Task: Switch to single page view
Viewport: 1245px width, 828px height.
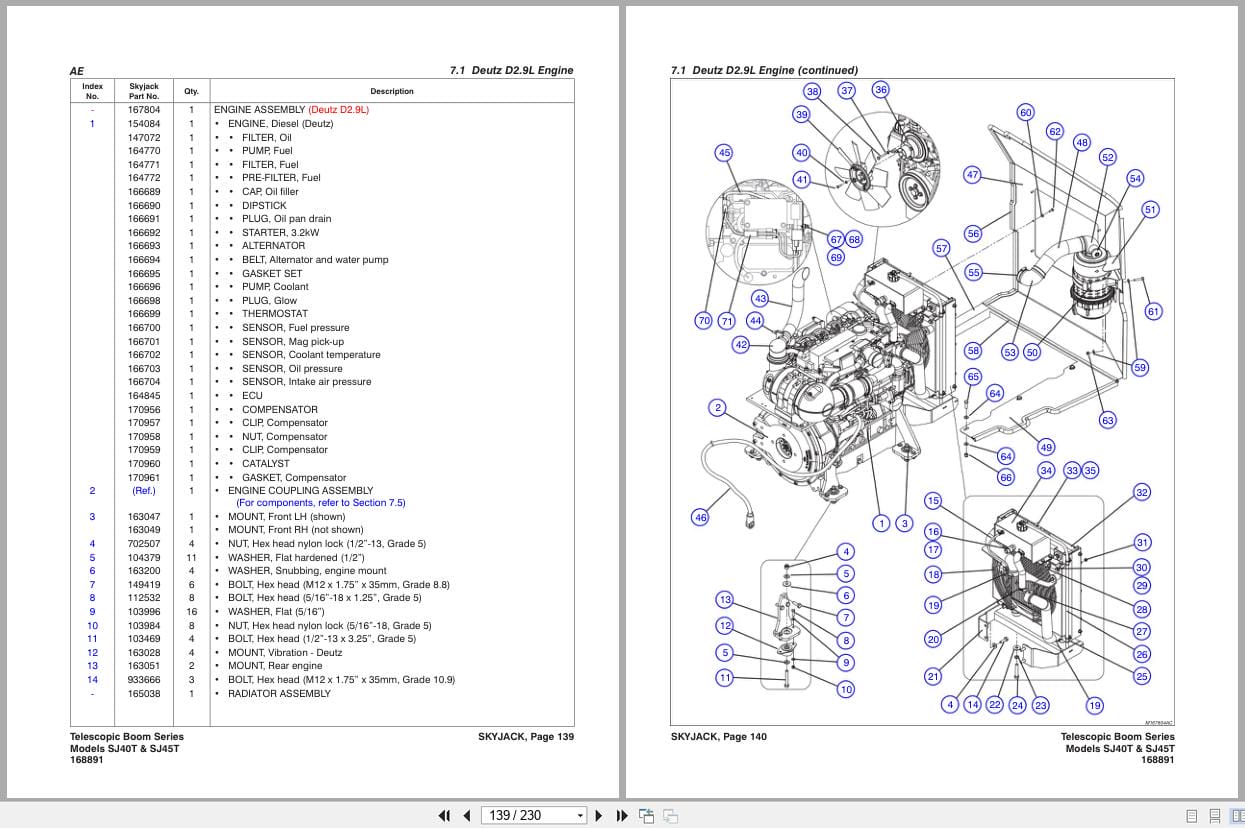Action: point(1191,816)
